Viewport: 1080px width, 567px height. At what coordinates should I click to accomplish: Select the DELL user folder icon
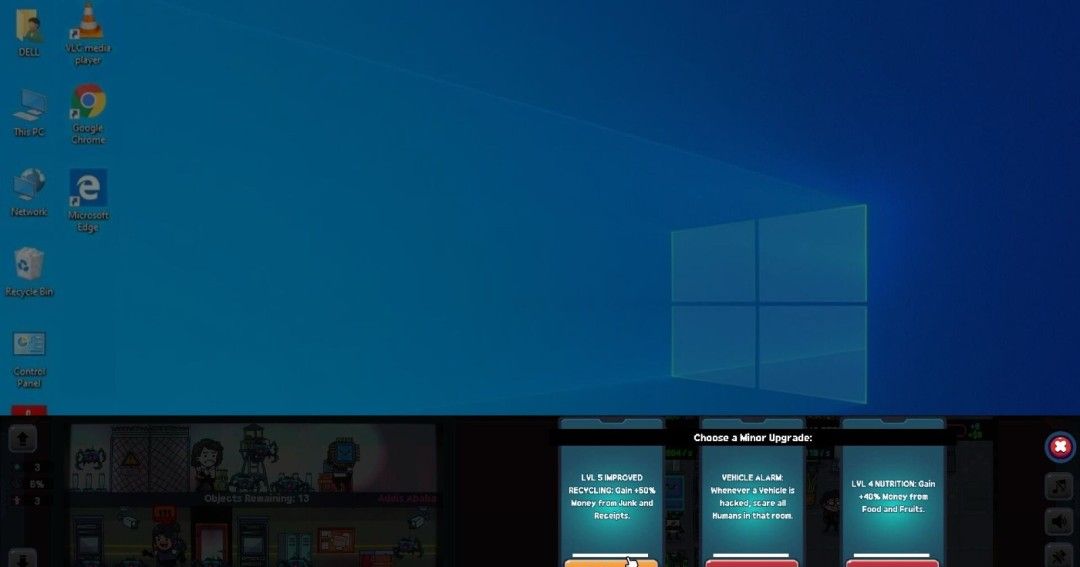(x=29, y=27)
